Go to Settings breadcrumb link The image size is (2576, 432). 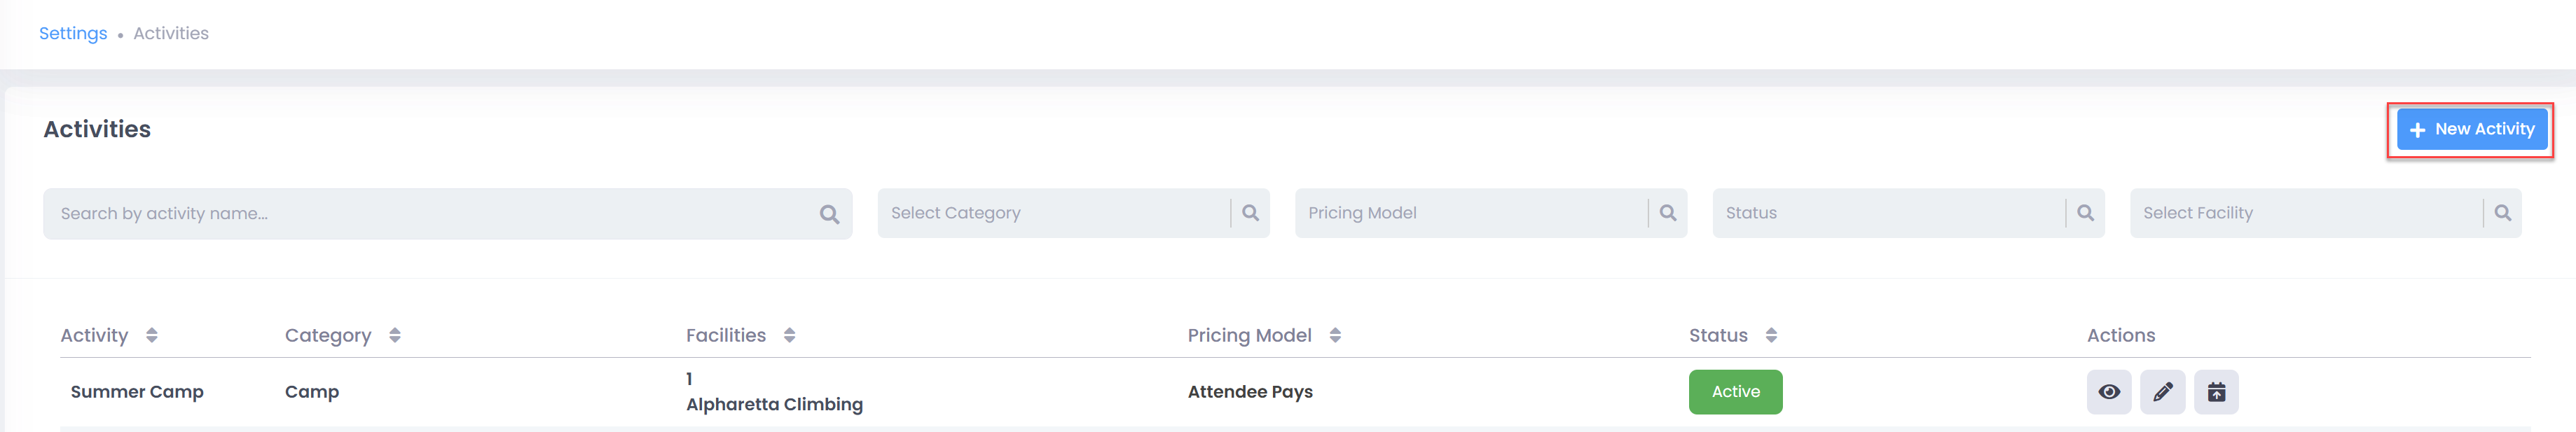pos(73,33)
